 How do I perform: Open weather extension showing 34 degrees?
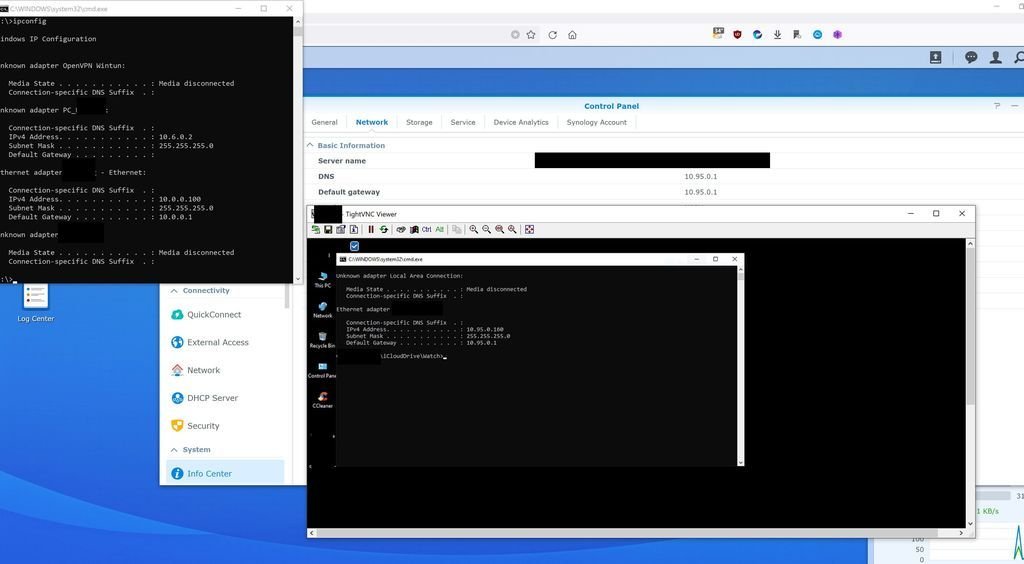(718, 33)
